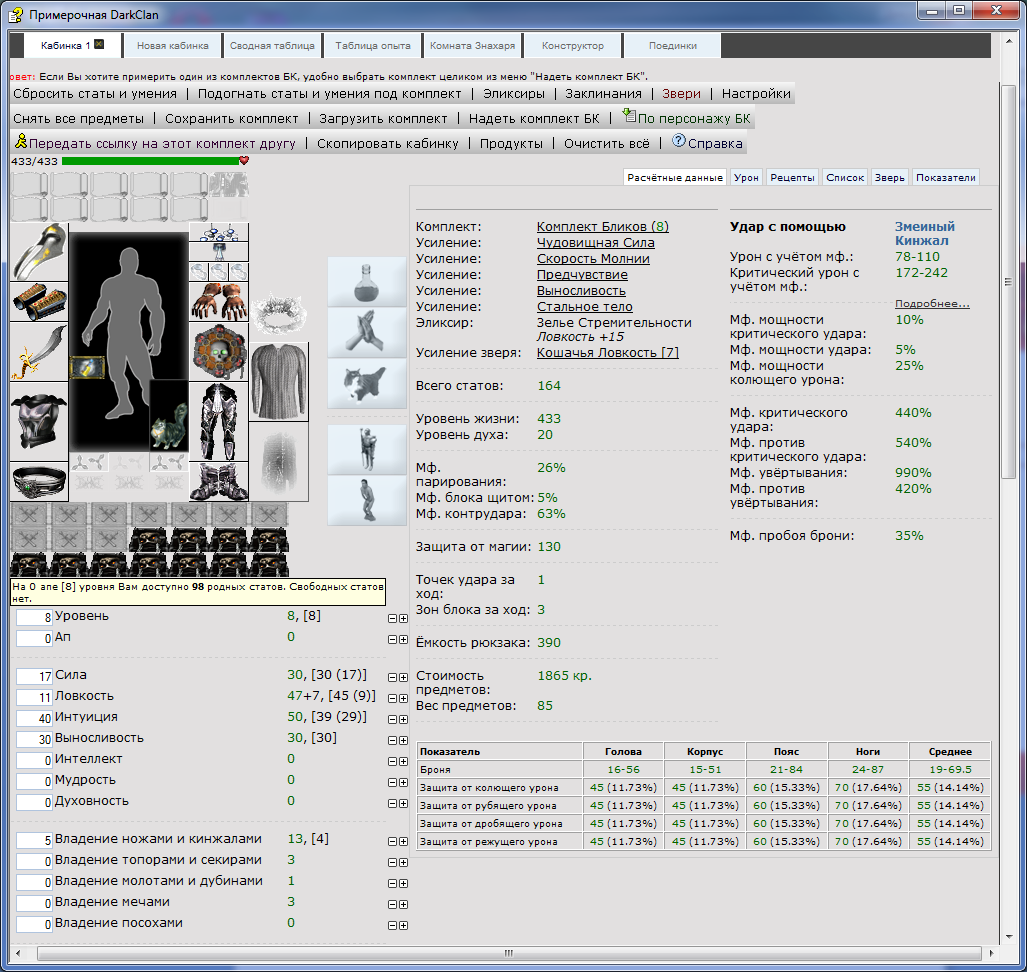Open the Рецепты panel tab
The width and height of the screenshot is (1027, 972).
pos(792,178)
